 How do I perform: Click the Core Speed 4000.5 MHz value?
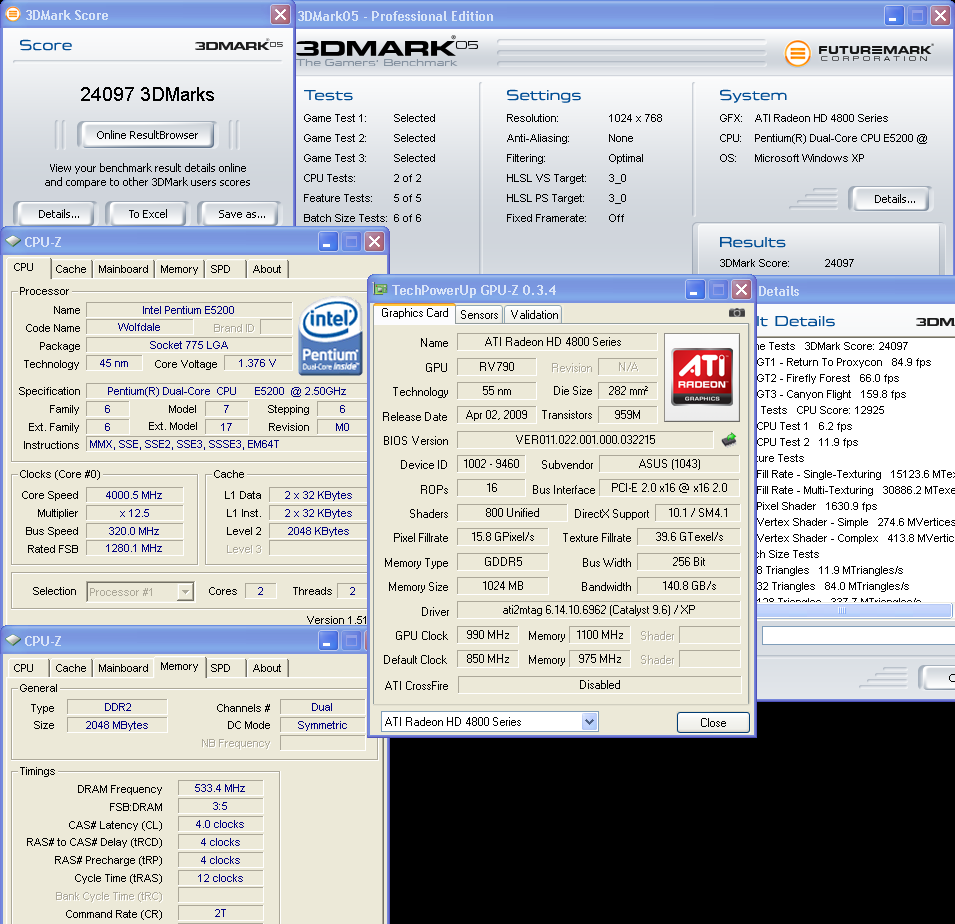[134, 495]
